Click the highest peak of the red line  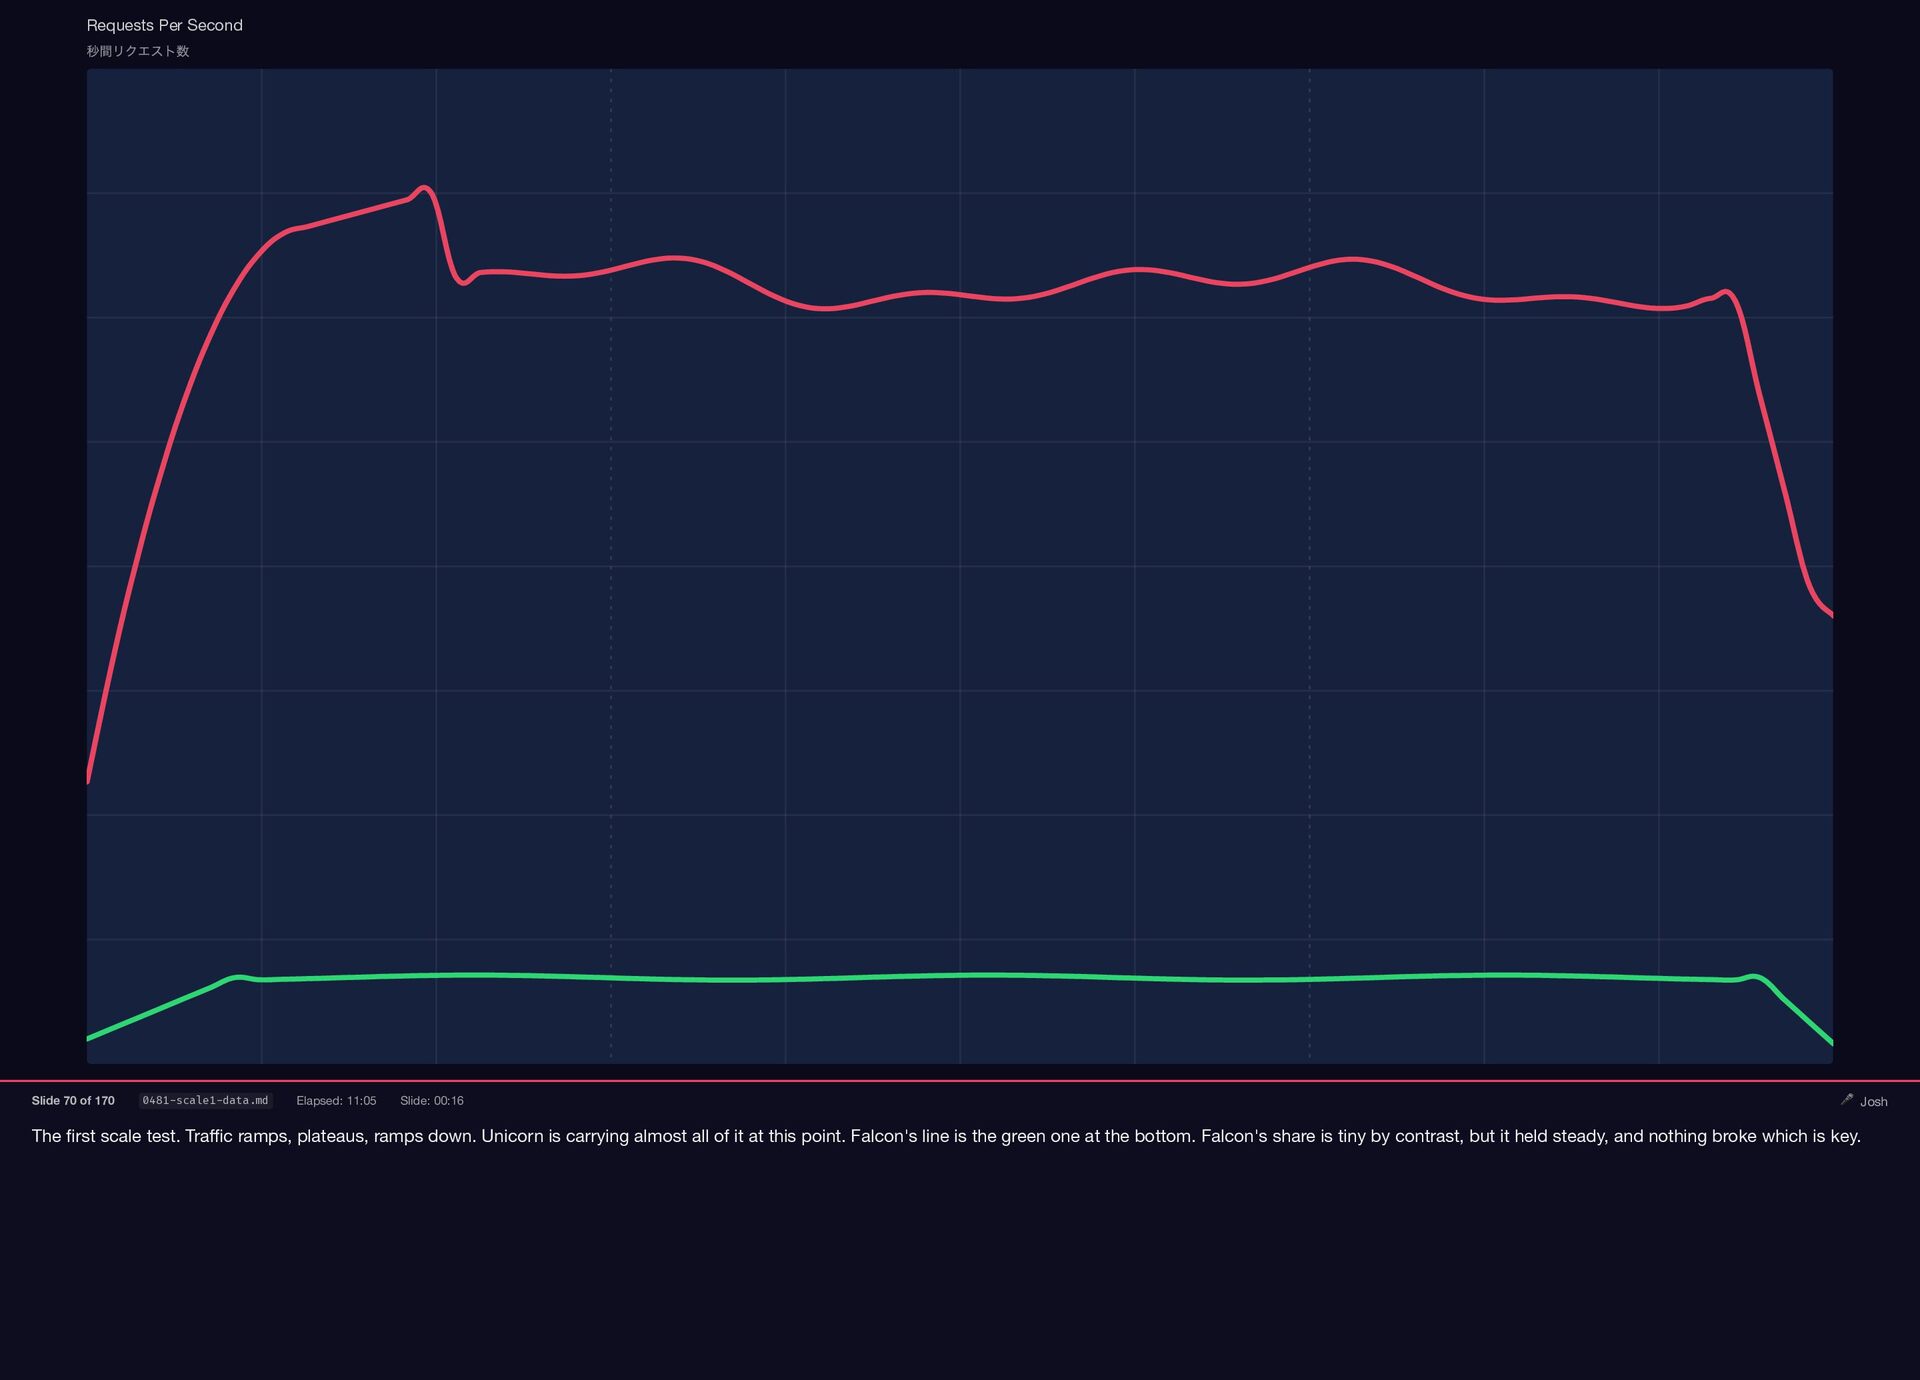click(424, 188)
